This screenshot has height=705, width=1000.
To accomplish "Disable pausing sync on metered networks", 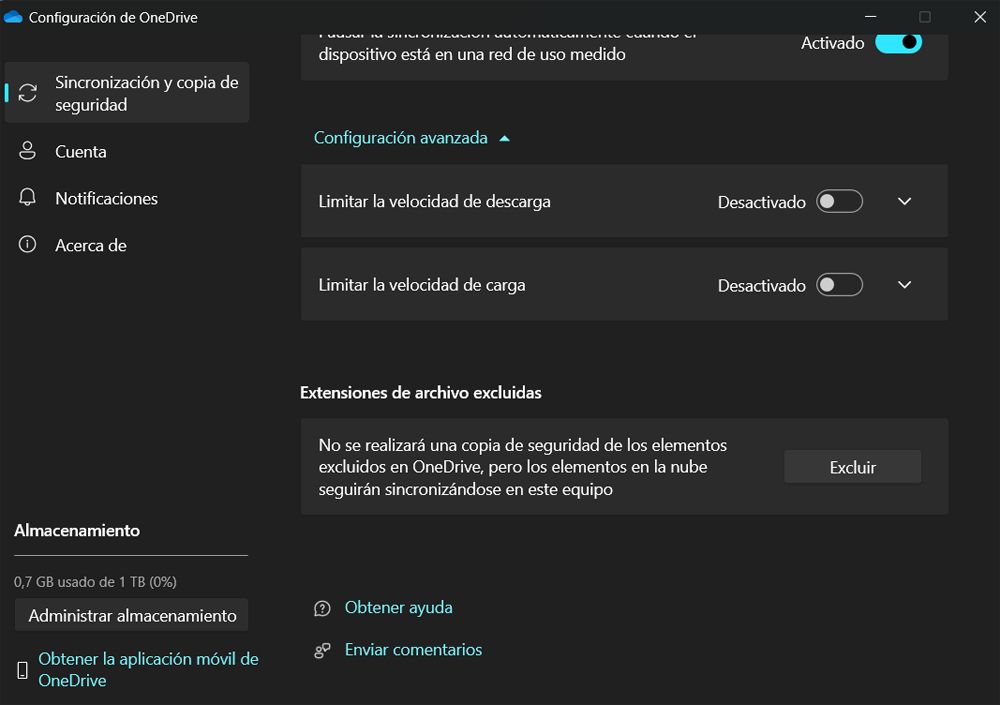I will tap(898, 42).
